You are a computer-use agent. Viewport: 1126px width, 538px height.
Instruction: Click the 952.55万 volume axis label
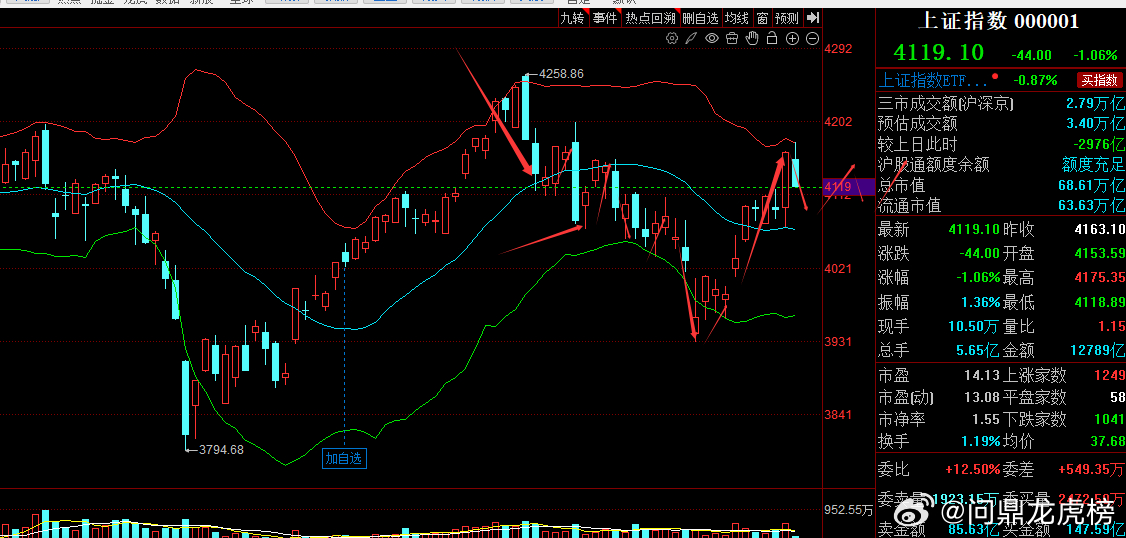848,511
